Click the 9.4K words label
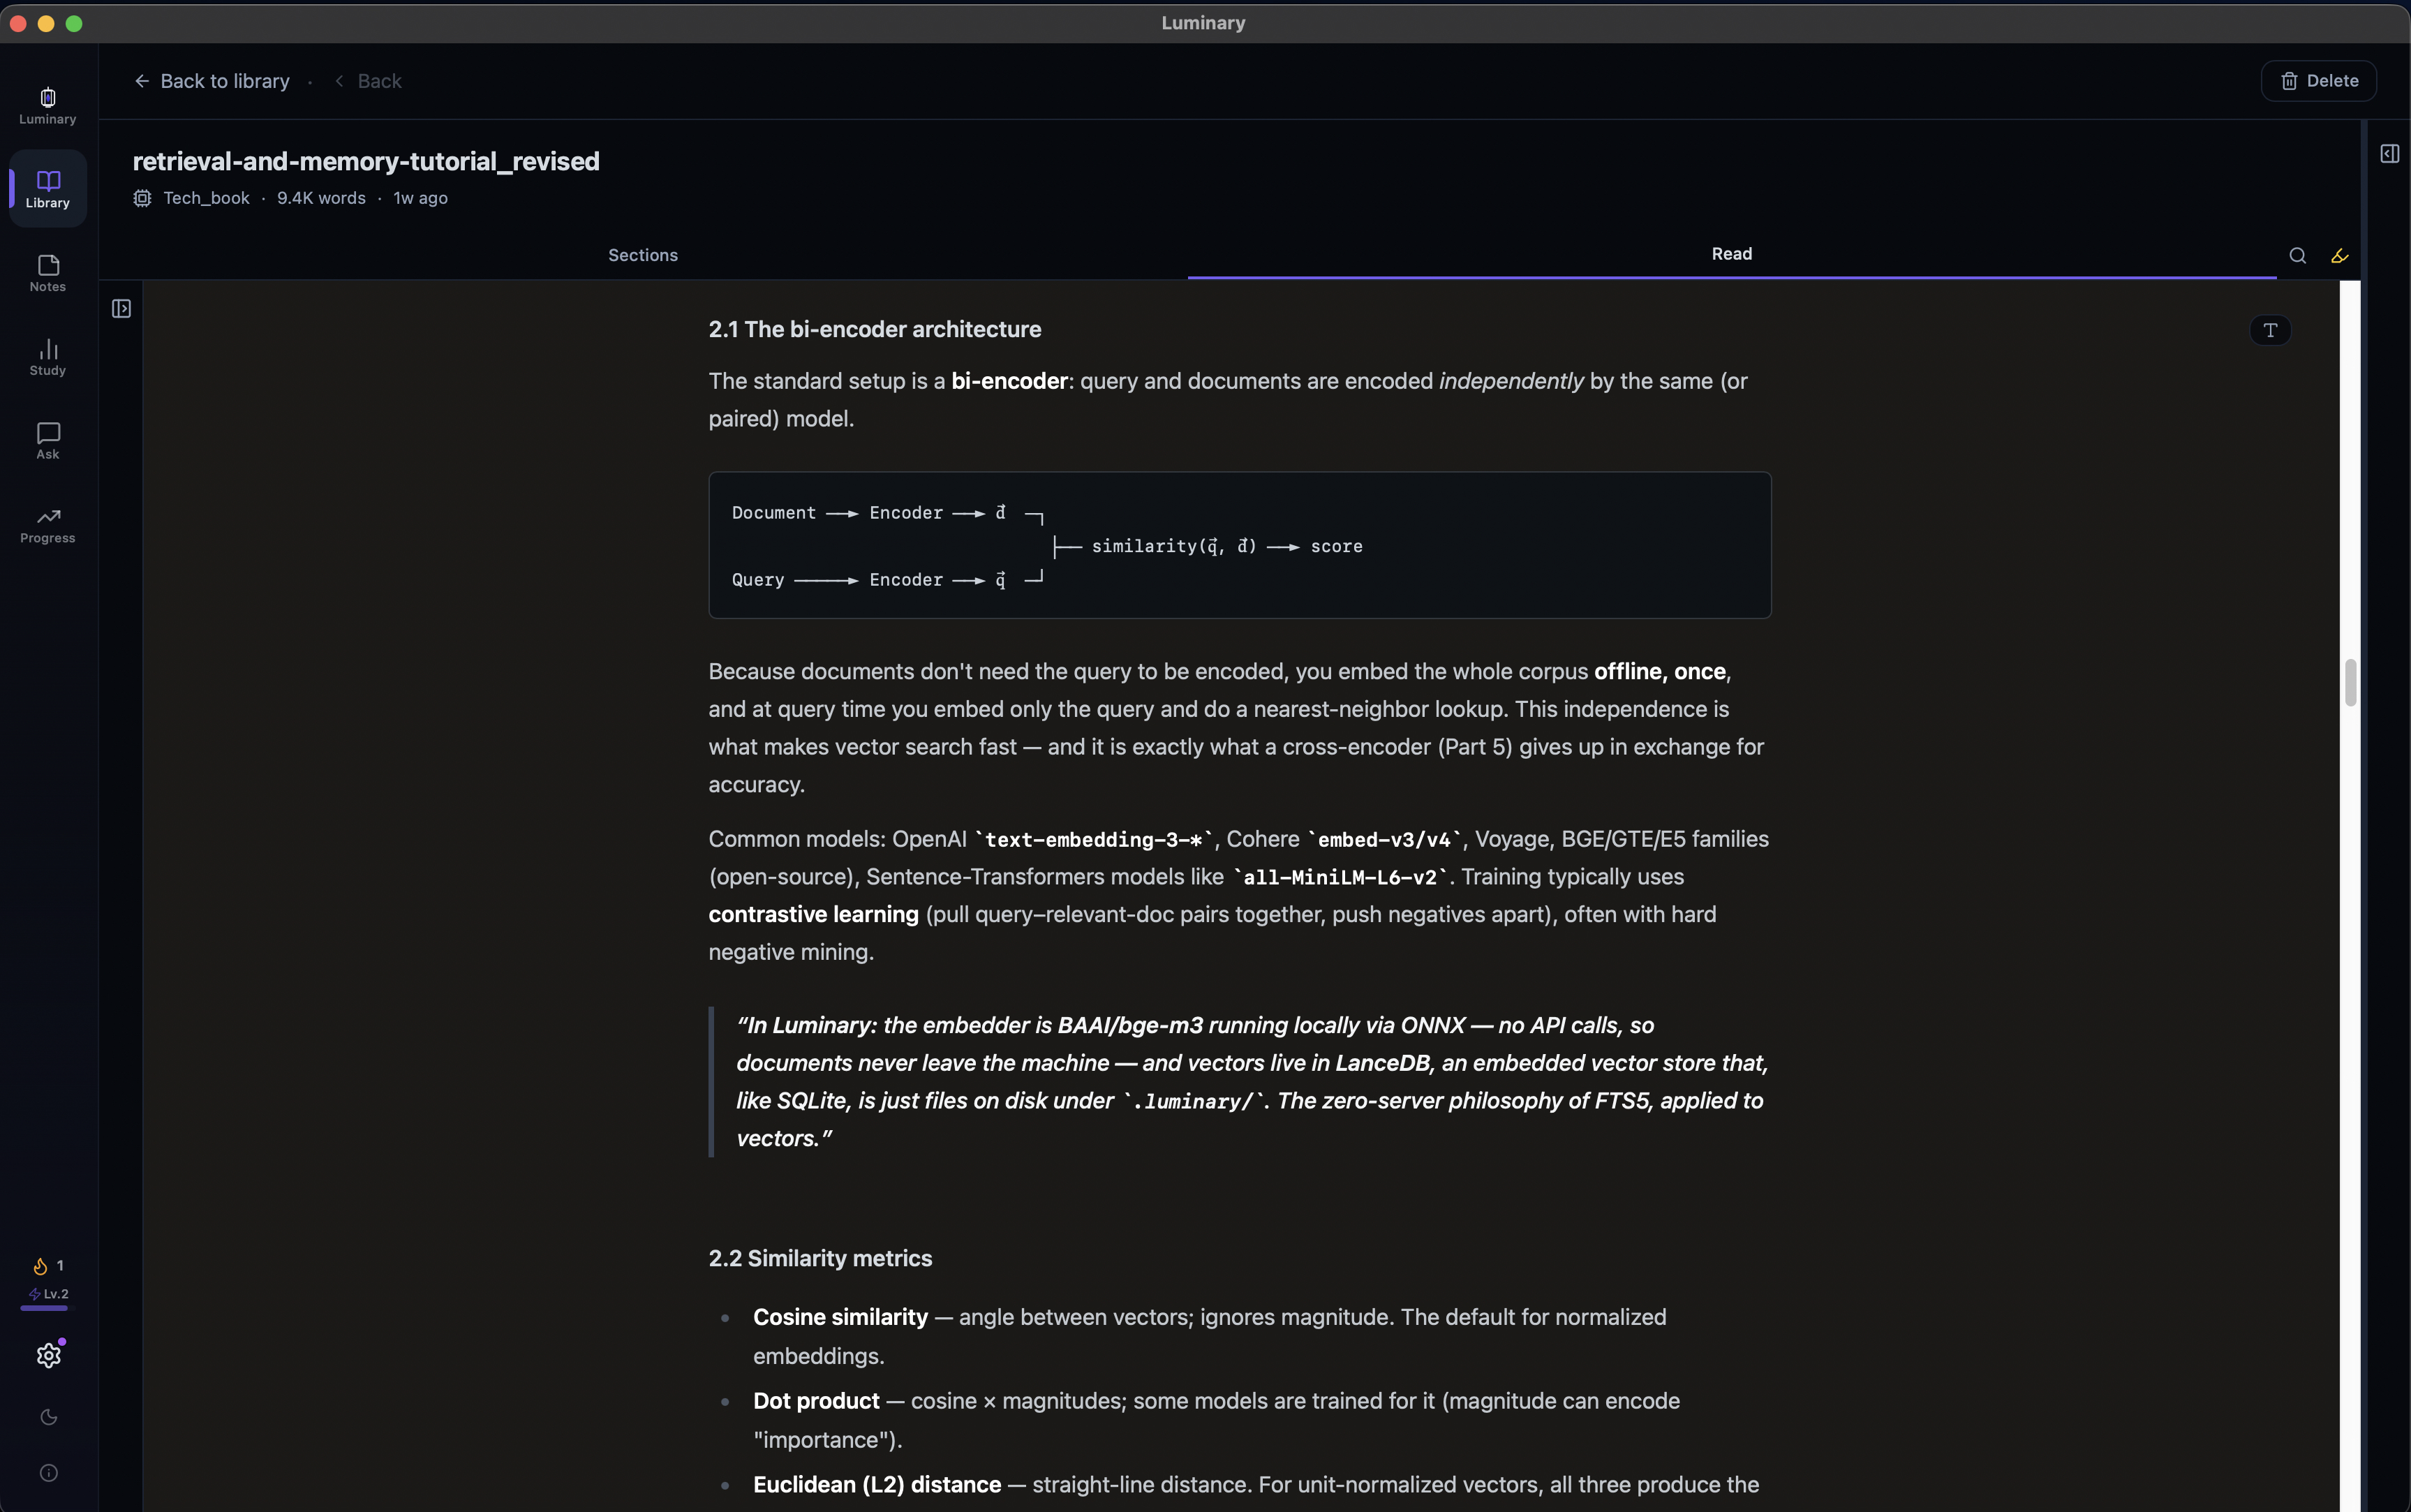Image resolution: width=2411 pixels, height=1512 pixels. pos(321,198)
